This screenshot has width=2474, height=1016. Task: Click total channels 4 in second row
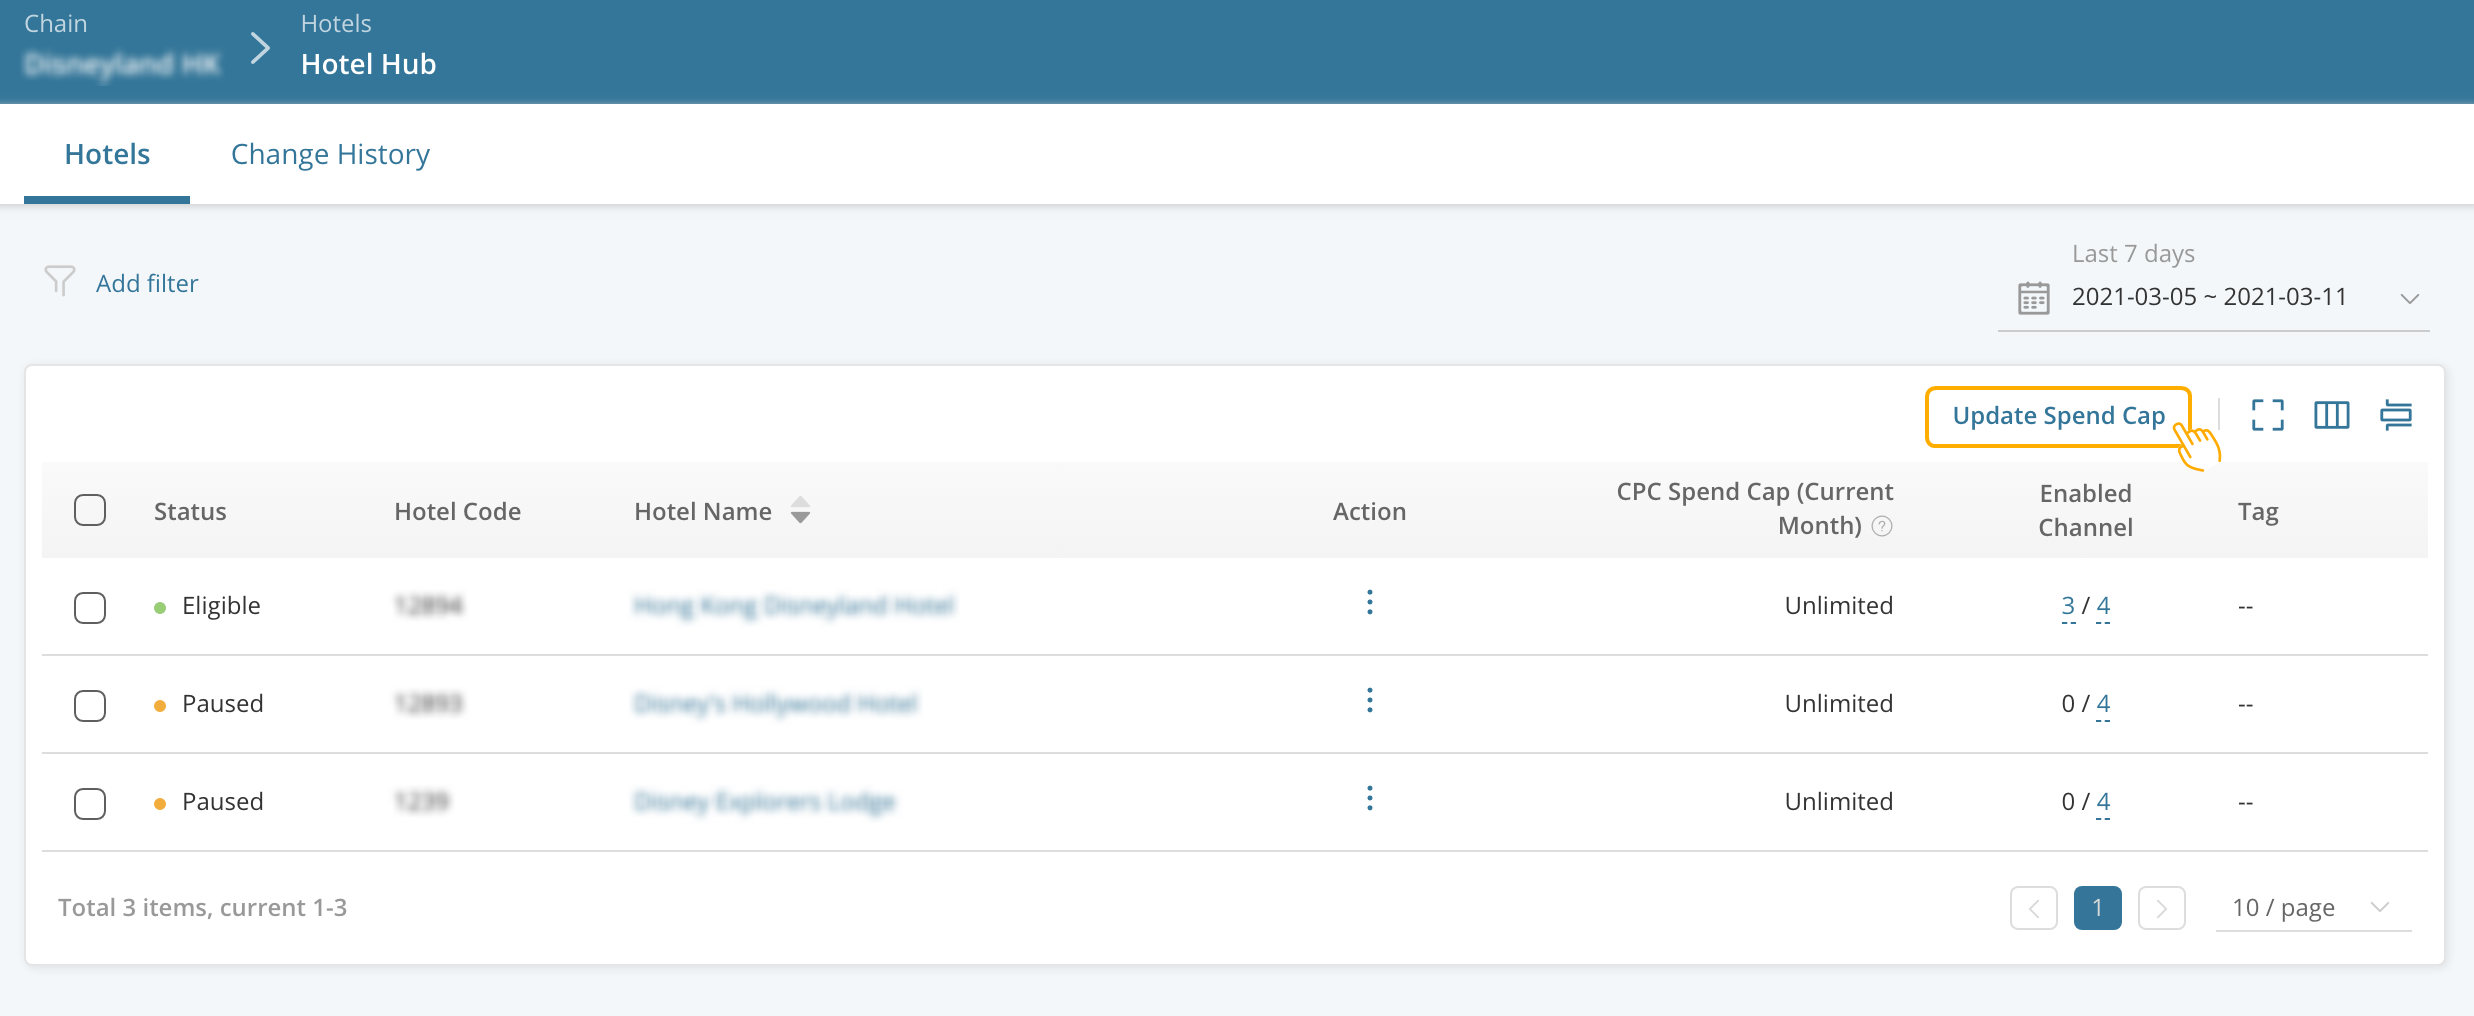(2103, 704)
